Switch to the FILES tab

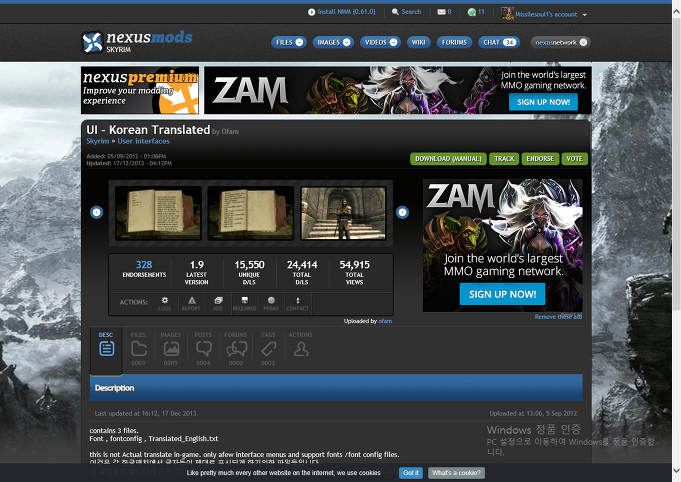pyautogui.click(x=139, y=349)
